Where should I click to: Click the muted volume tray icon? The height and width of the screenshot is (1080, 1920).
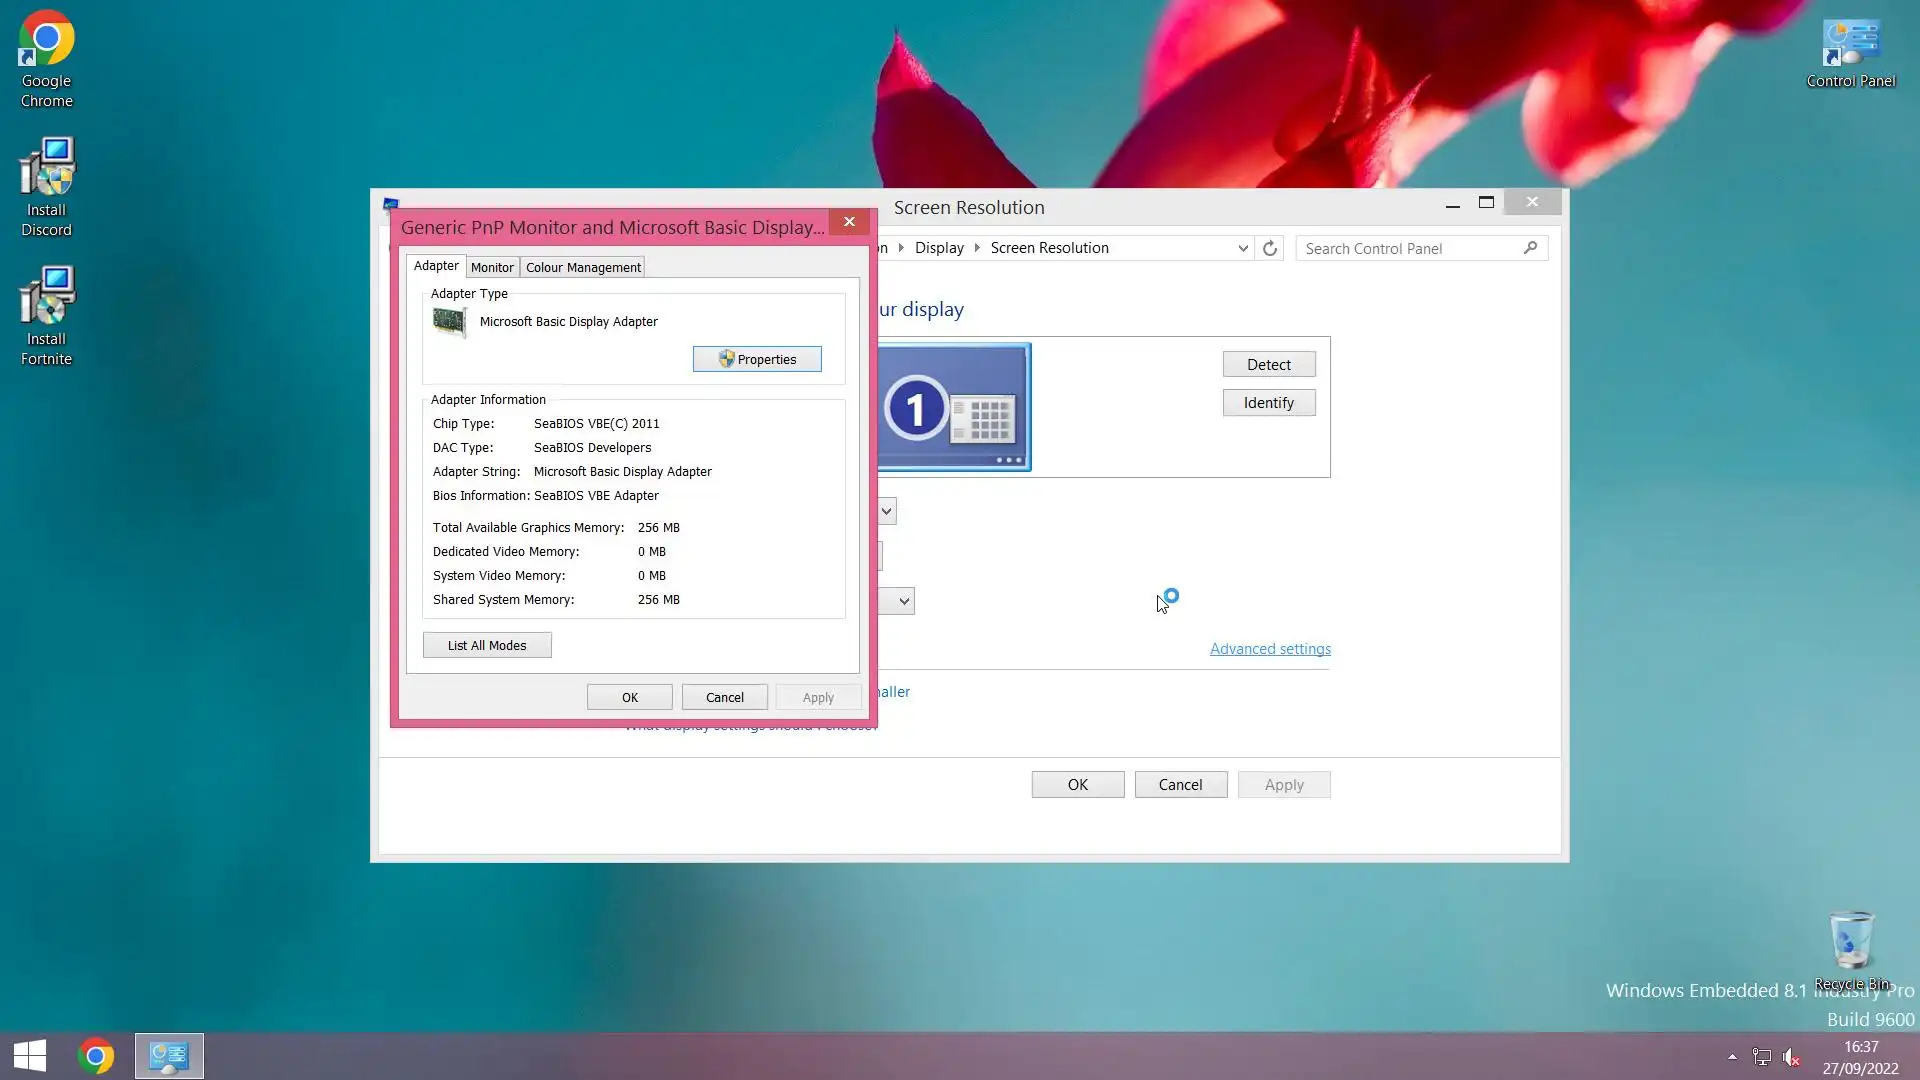[x=1791, y=1057]
